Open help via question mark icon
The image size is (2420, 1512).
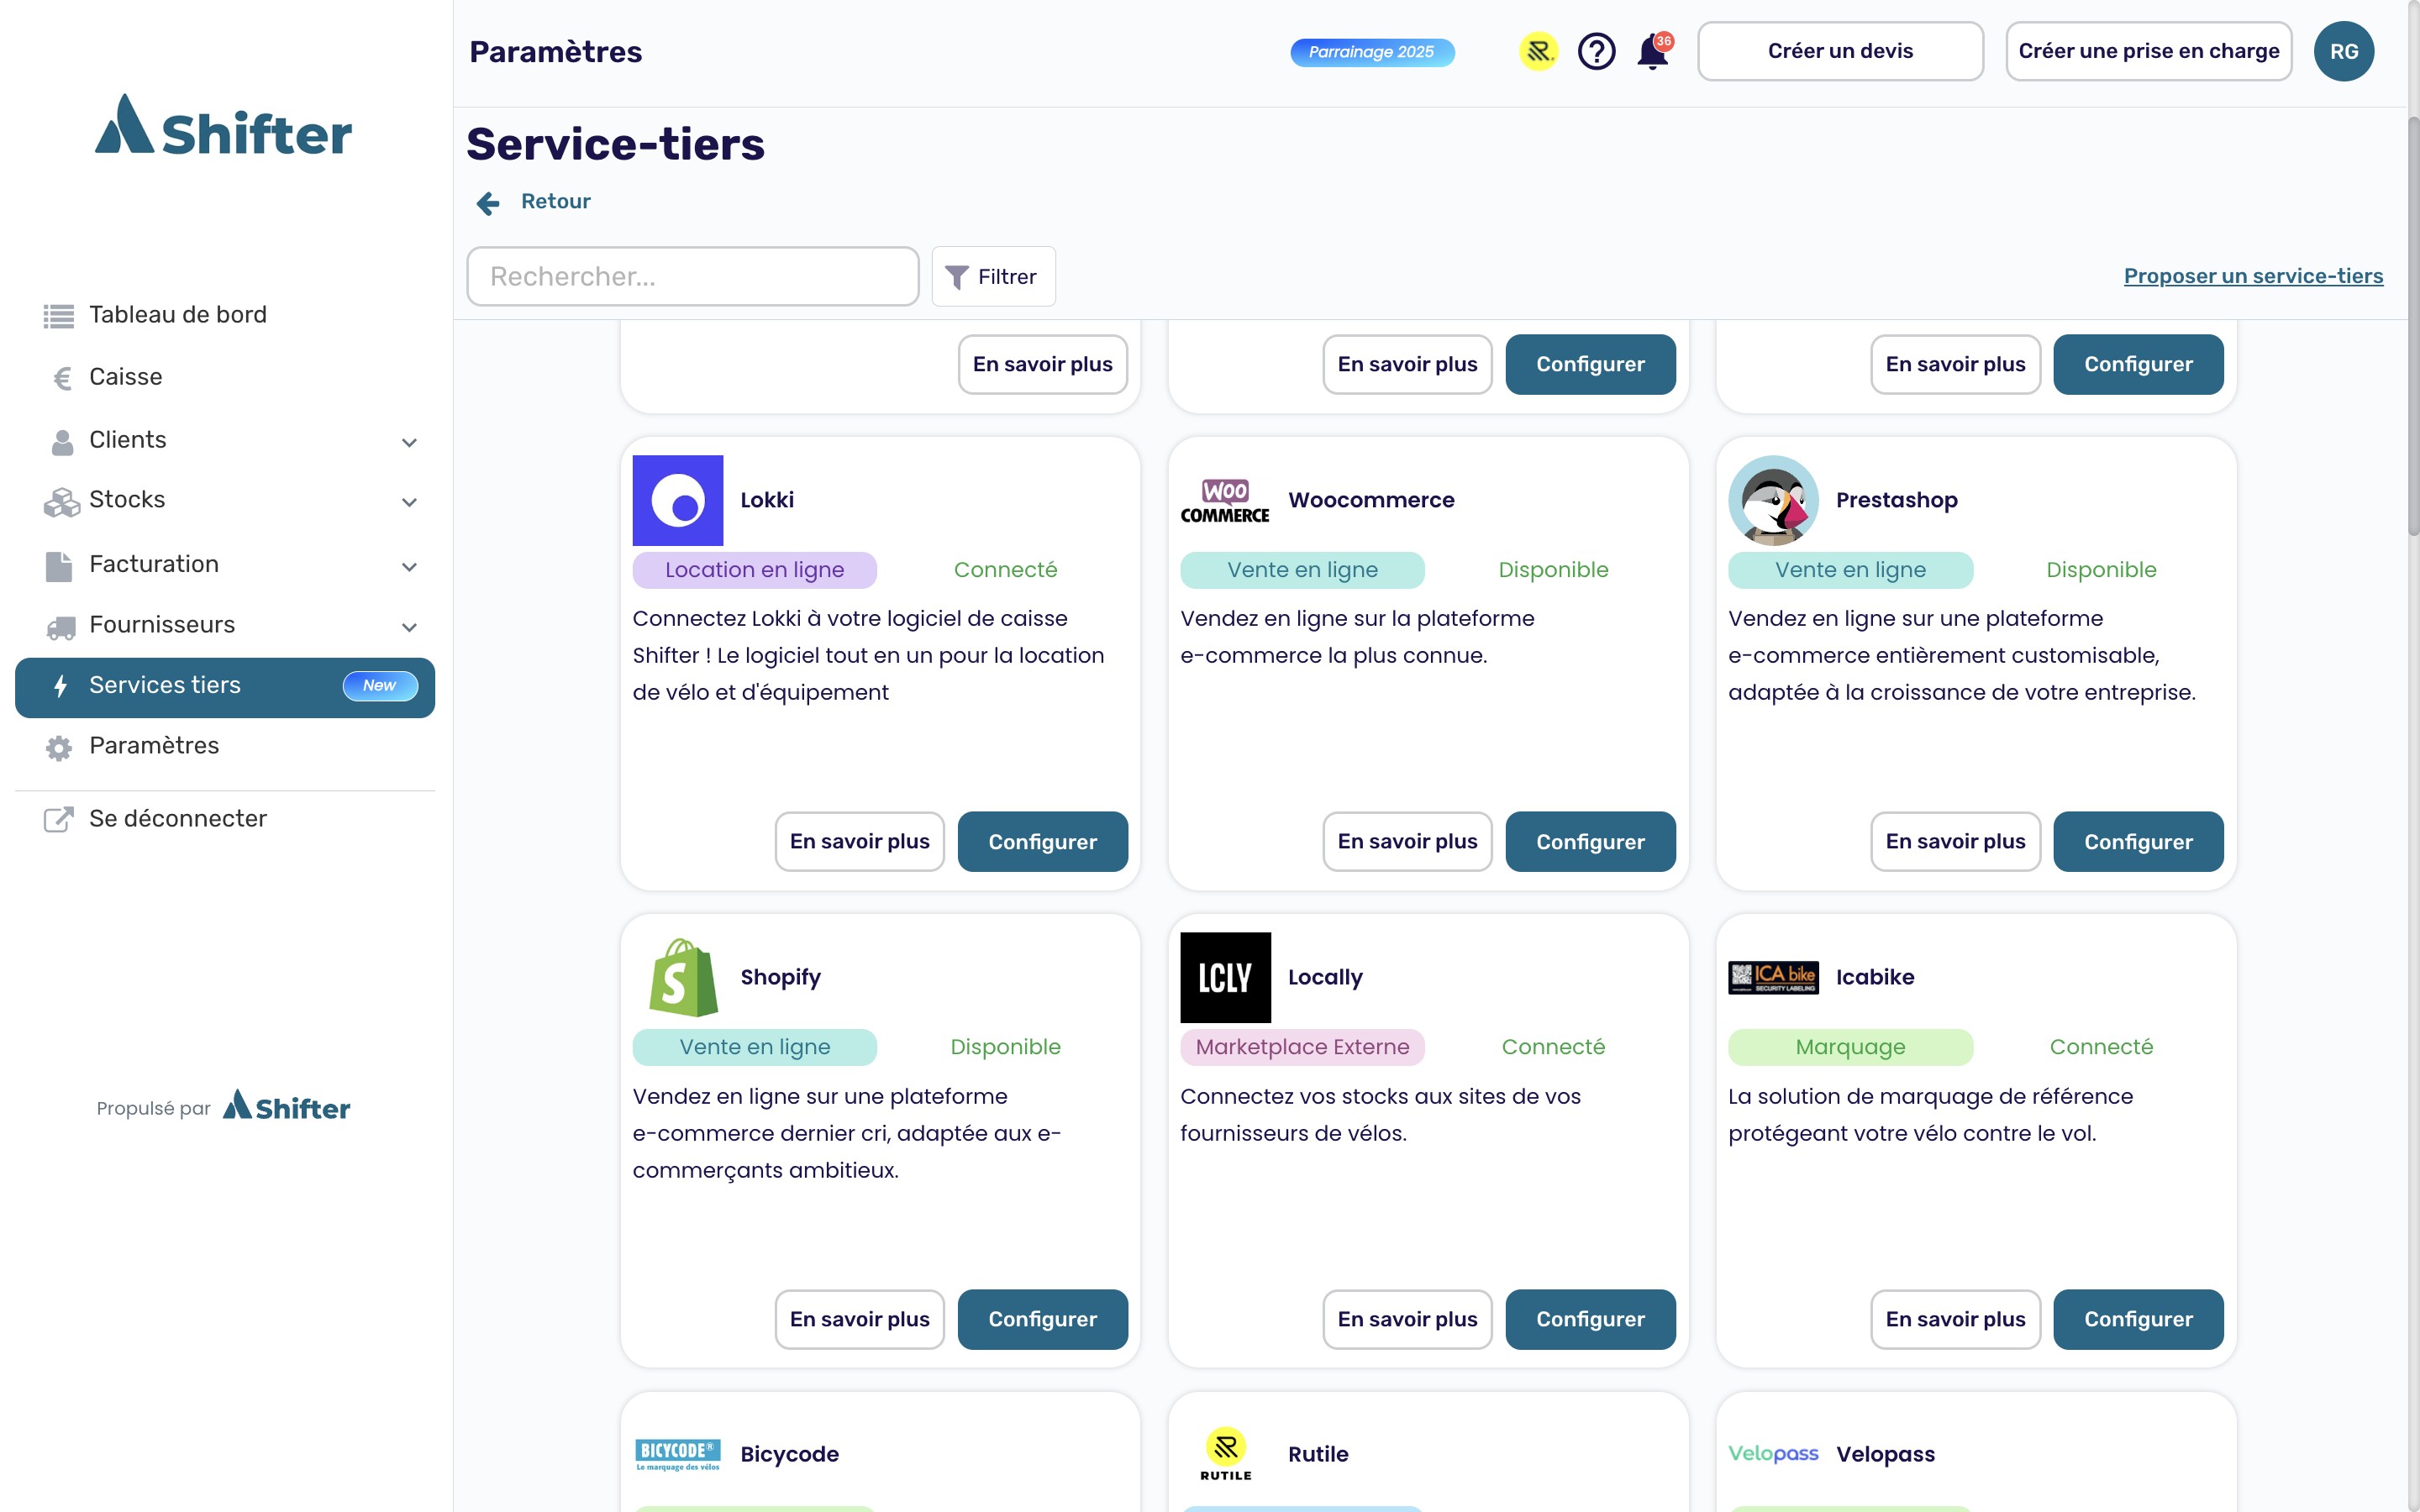1596,51
